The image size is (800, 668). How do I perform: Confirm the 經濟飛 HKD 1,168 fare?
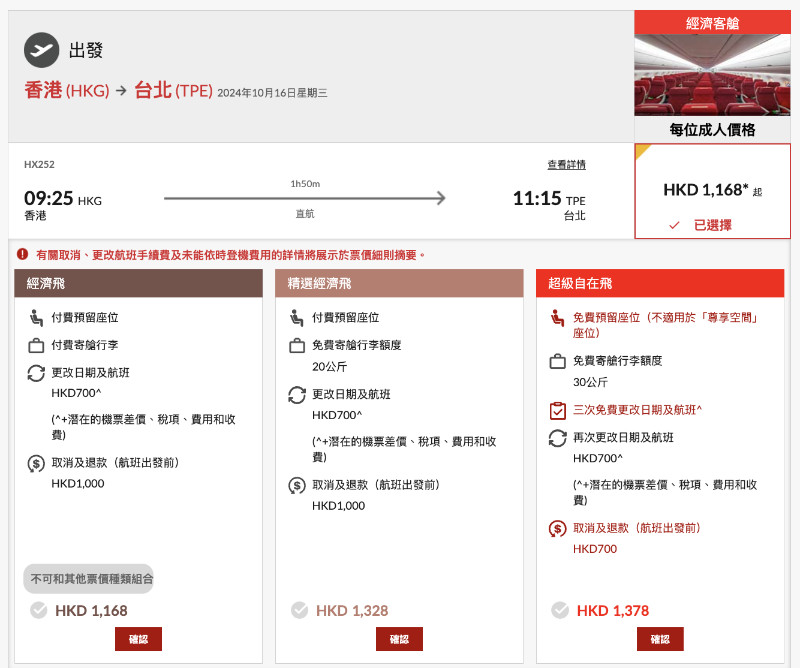pyautogui.click(x=138, y=639)
